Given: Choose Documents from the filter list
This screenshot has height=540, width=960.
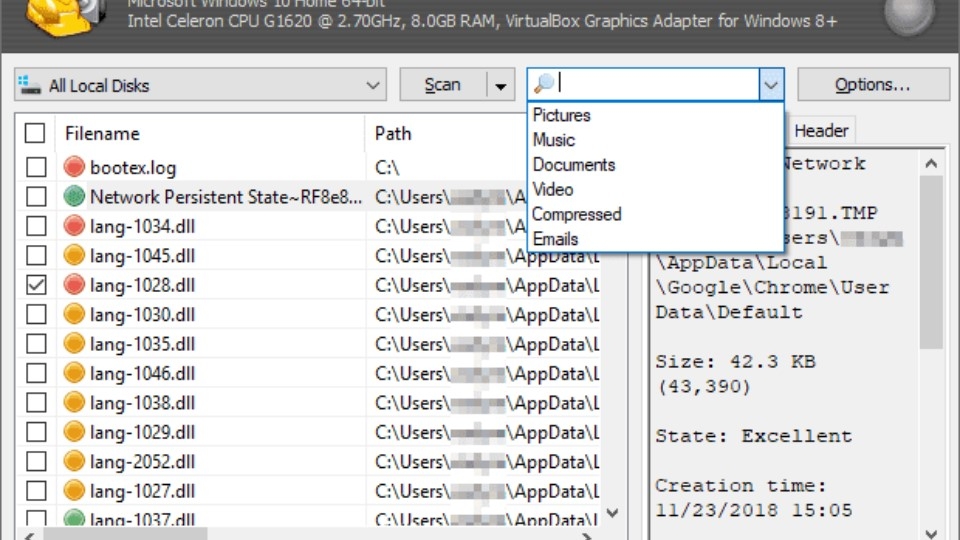Looking at the screenshot, I should tap(655, 165).
